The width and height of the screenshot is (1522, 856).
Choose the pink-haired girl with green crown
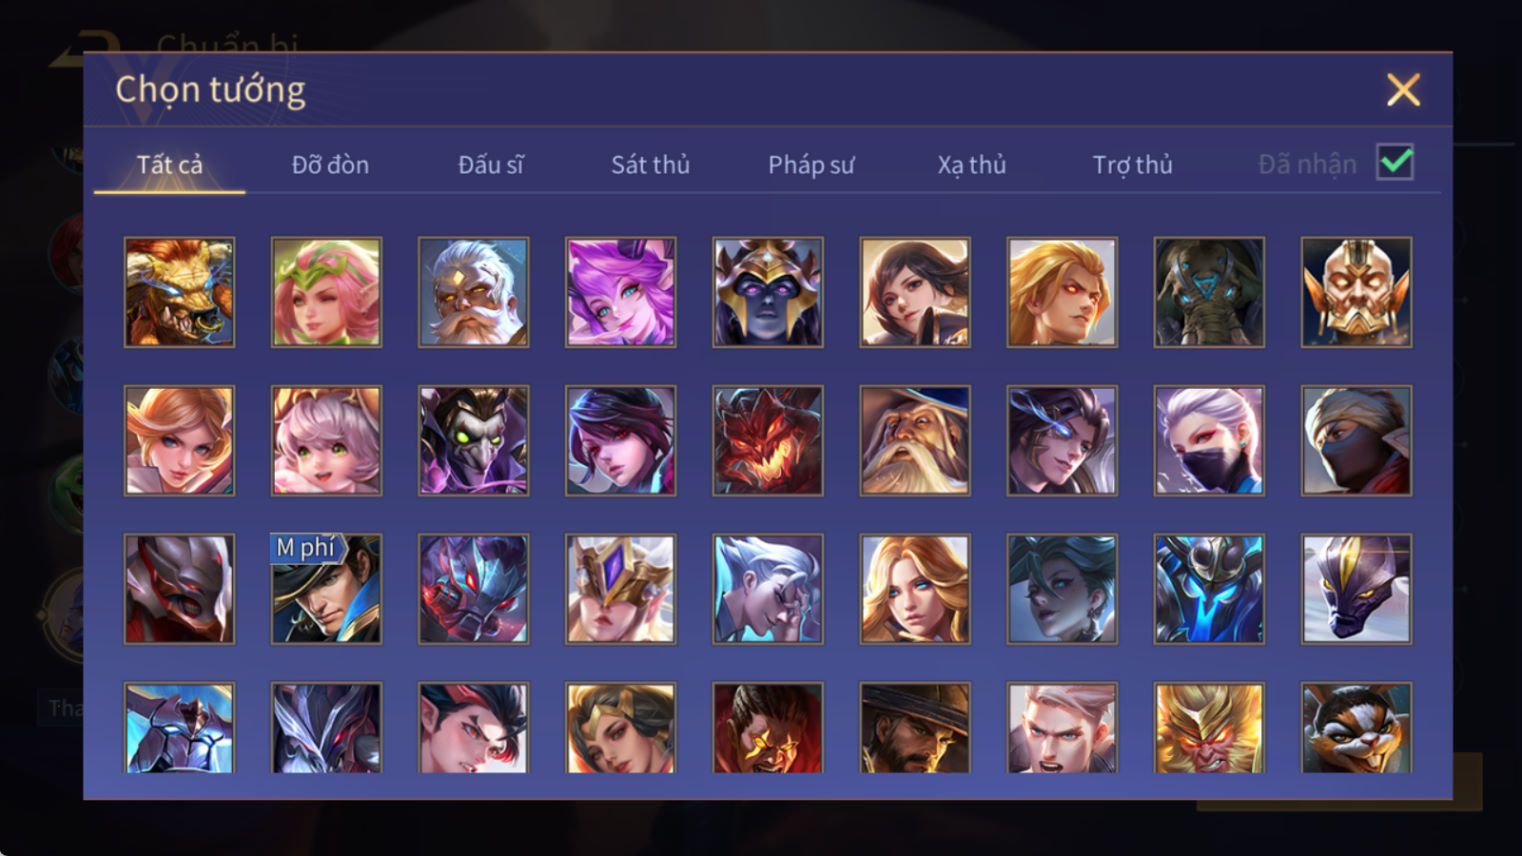point(326,292)
